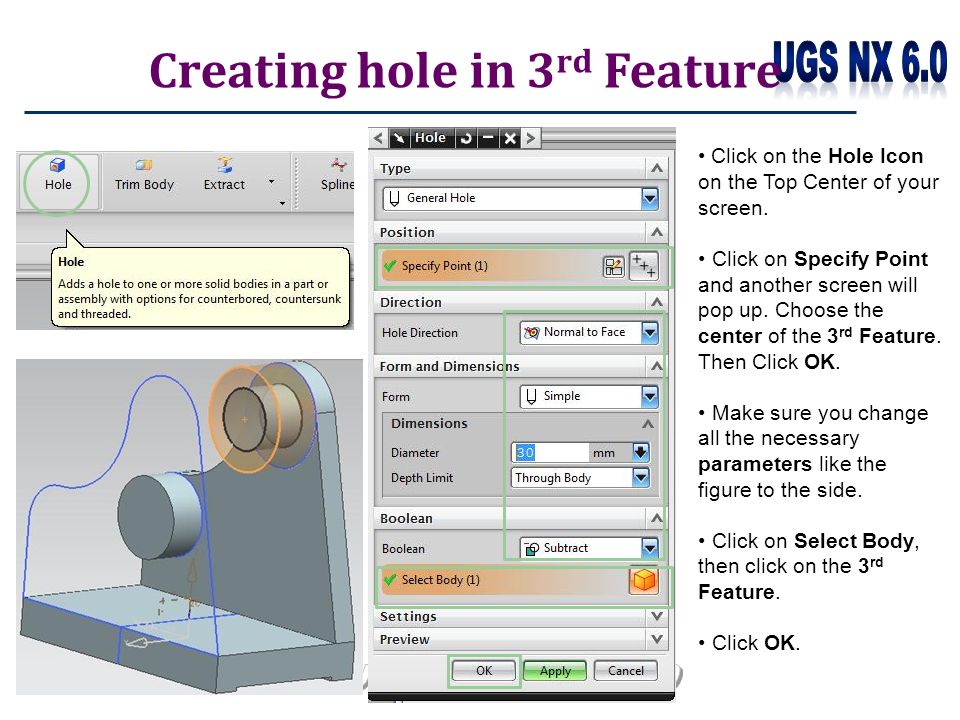Open the small toolbar options arrow below Extract
The height and width of the screenshot is (720, 960).
coord(282,203)
